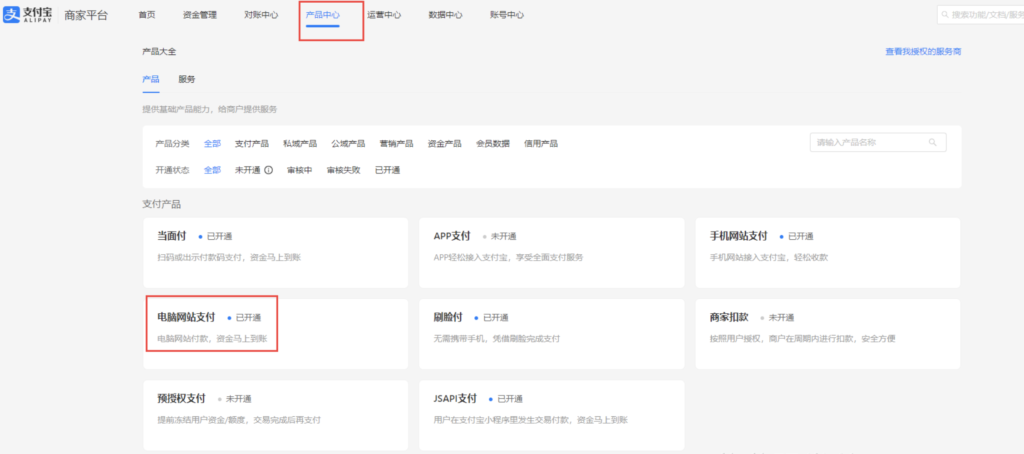The height and width of the screenshot is (454, 1024).
Task: Filter by 支付产品 category
Action: pos(252,144)
